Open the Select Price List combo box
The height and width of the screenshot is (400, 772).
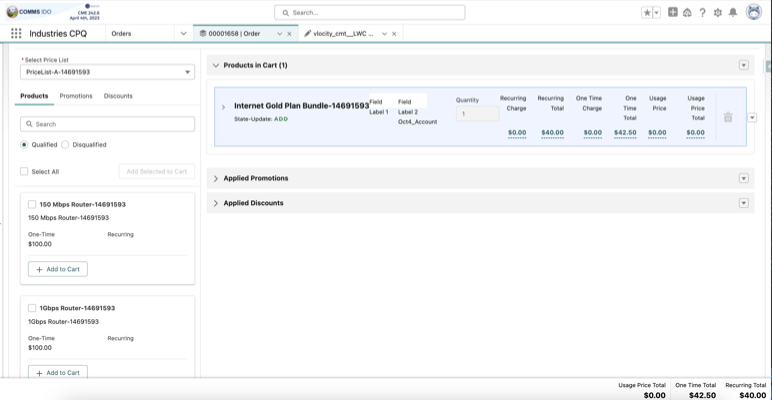click(x=107, y=72)
